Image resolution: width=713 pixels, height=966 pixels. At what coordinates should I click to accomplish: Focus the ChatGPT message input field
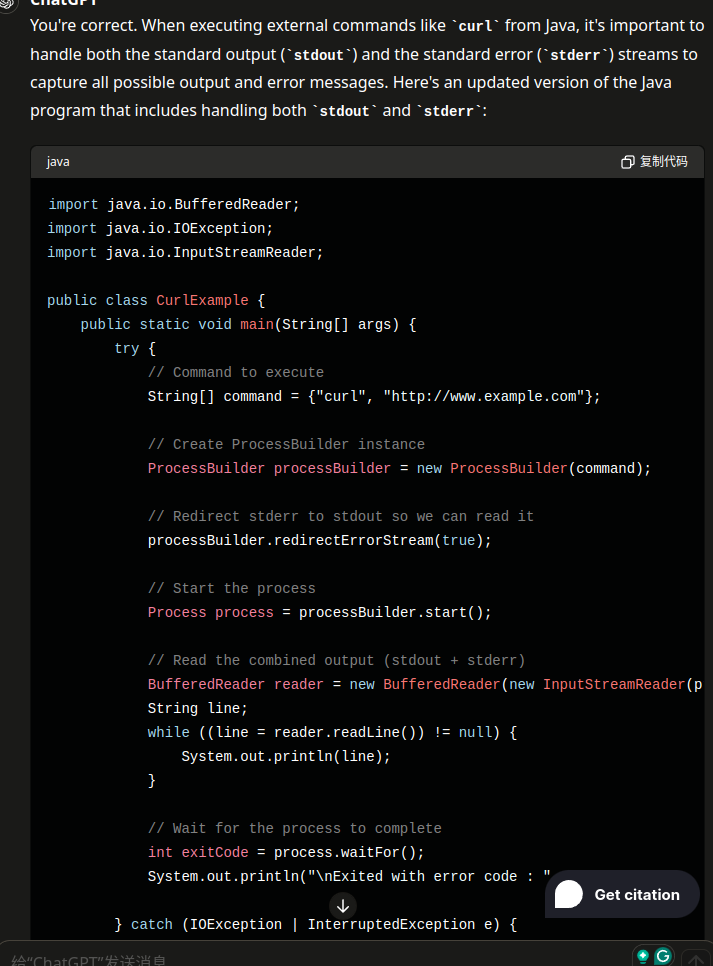[x=300, y=960]
